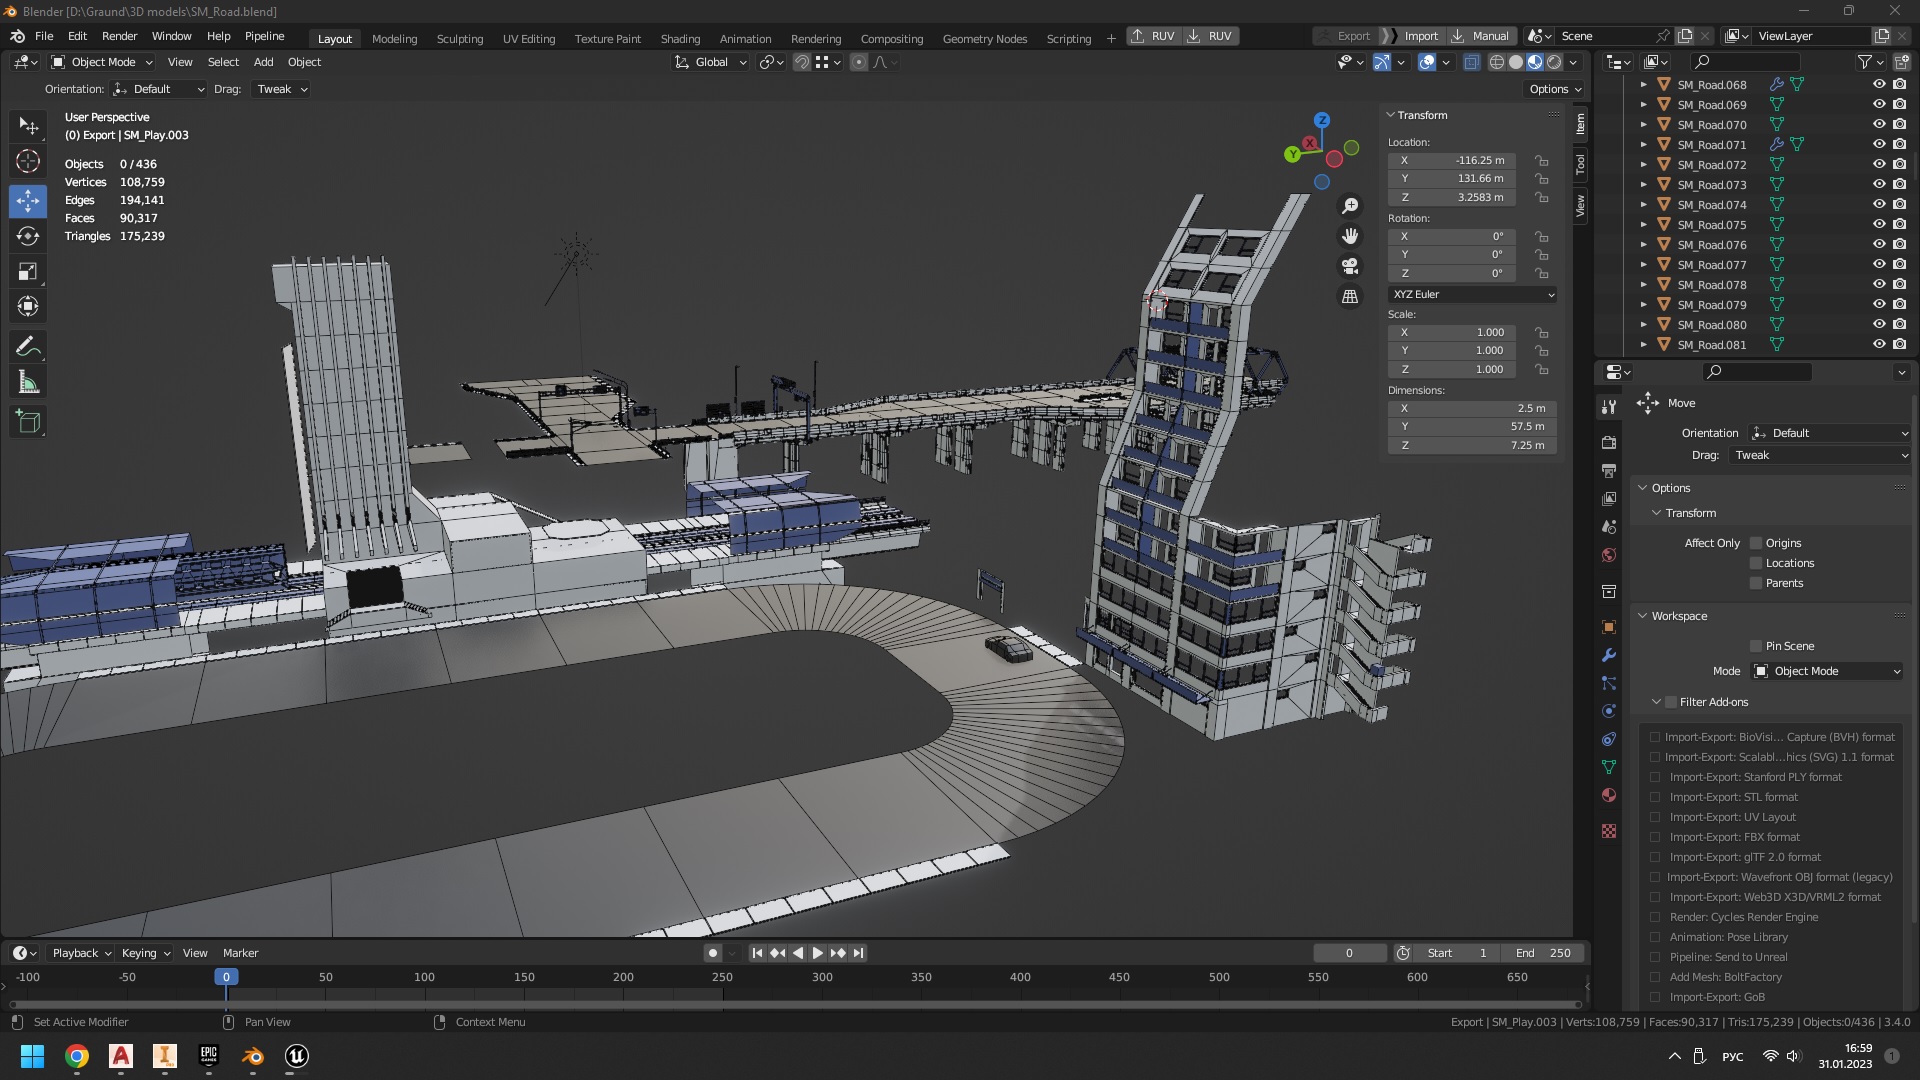Toggle the camera view icon
Screen dimensions: 1924x1084
1352,267
